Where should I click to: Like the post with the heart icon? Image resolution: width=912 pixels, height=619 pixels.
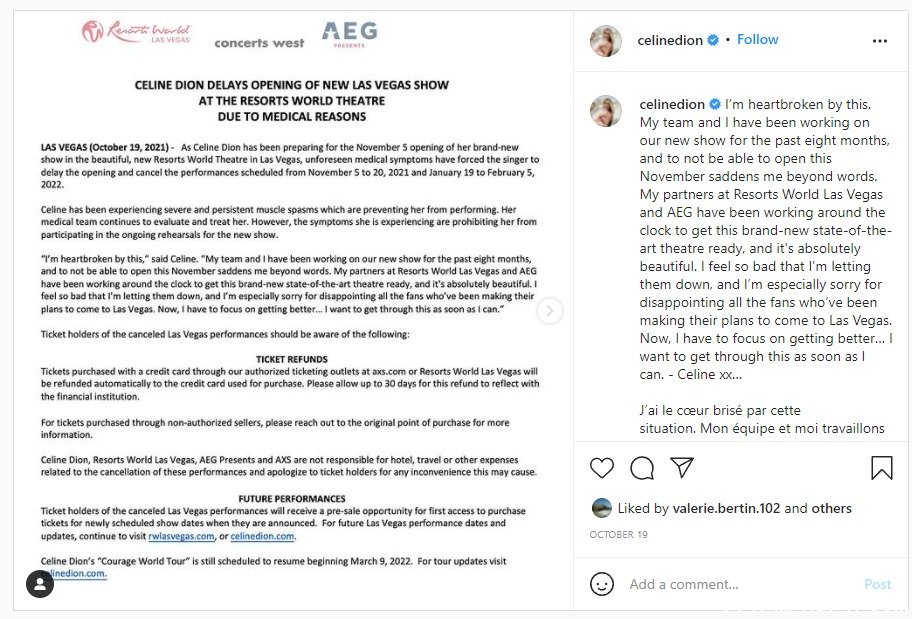(x=601, y=468)
